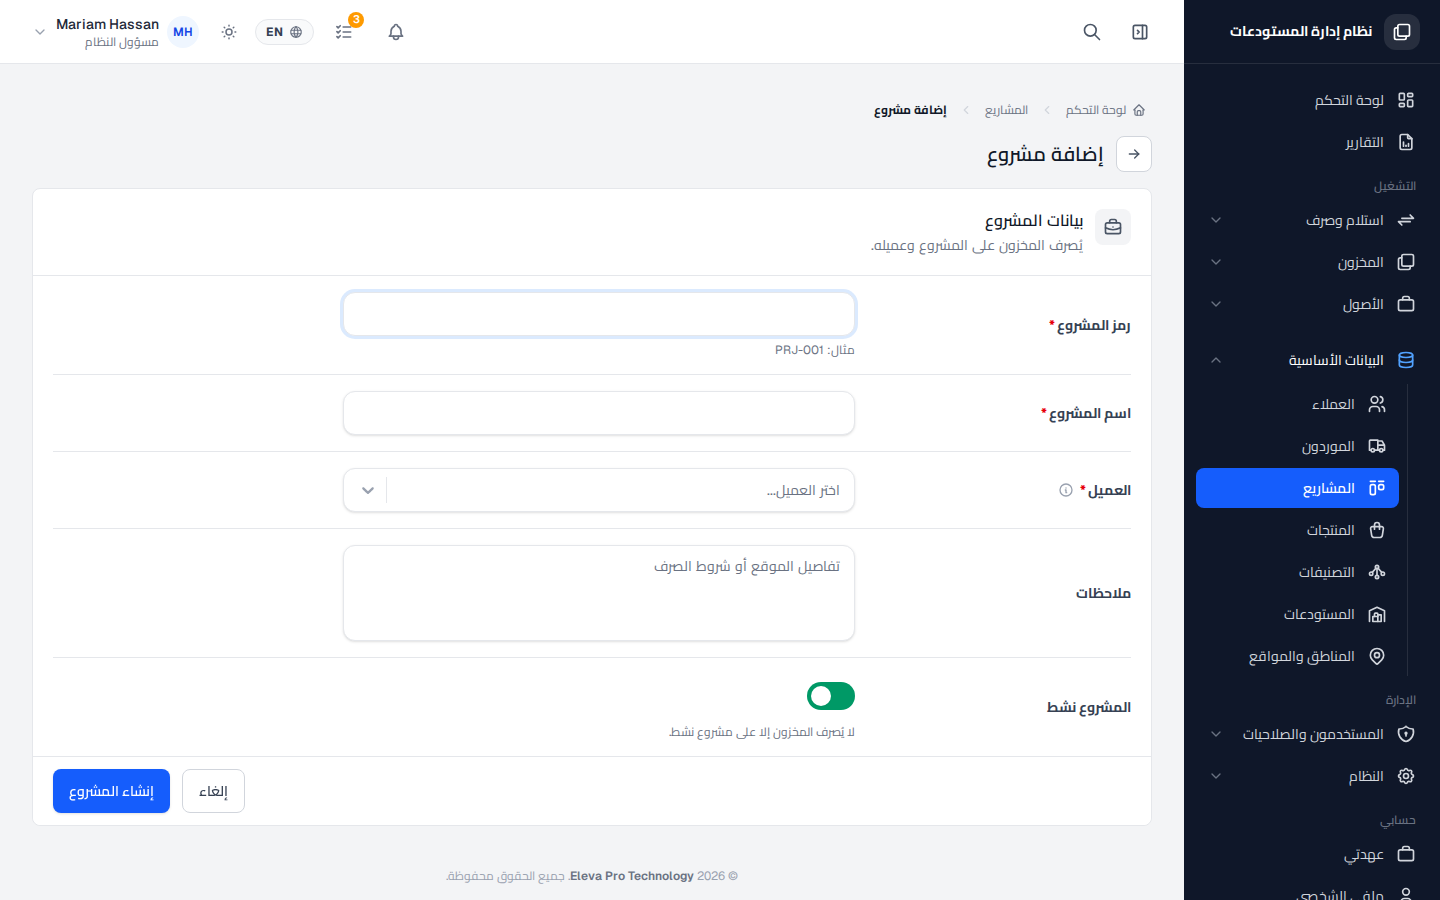The image size is (1440, 900).
Task: Expand the استلام وصرف sidebar section
Action: [x=1312, y=220]
